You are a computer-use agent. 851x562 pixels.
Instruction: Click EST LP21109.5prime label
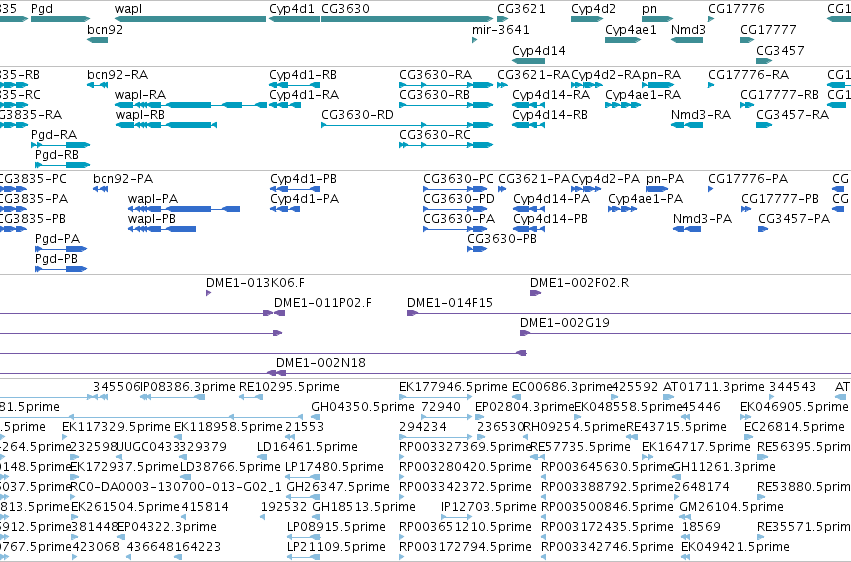pyautogui.click(x=336, y=547)
